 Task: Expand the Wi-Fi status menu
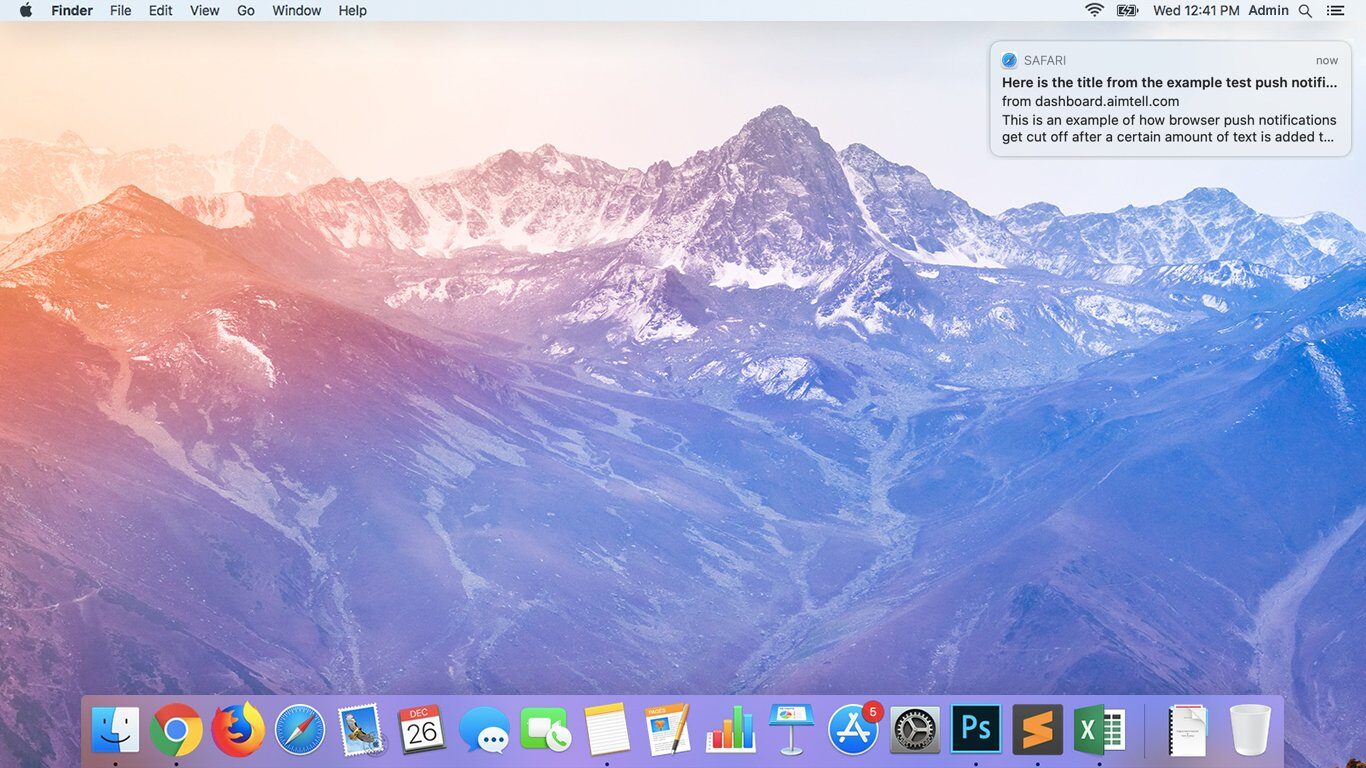1095,10
